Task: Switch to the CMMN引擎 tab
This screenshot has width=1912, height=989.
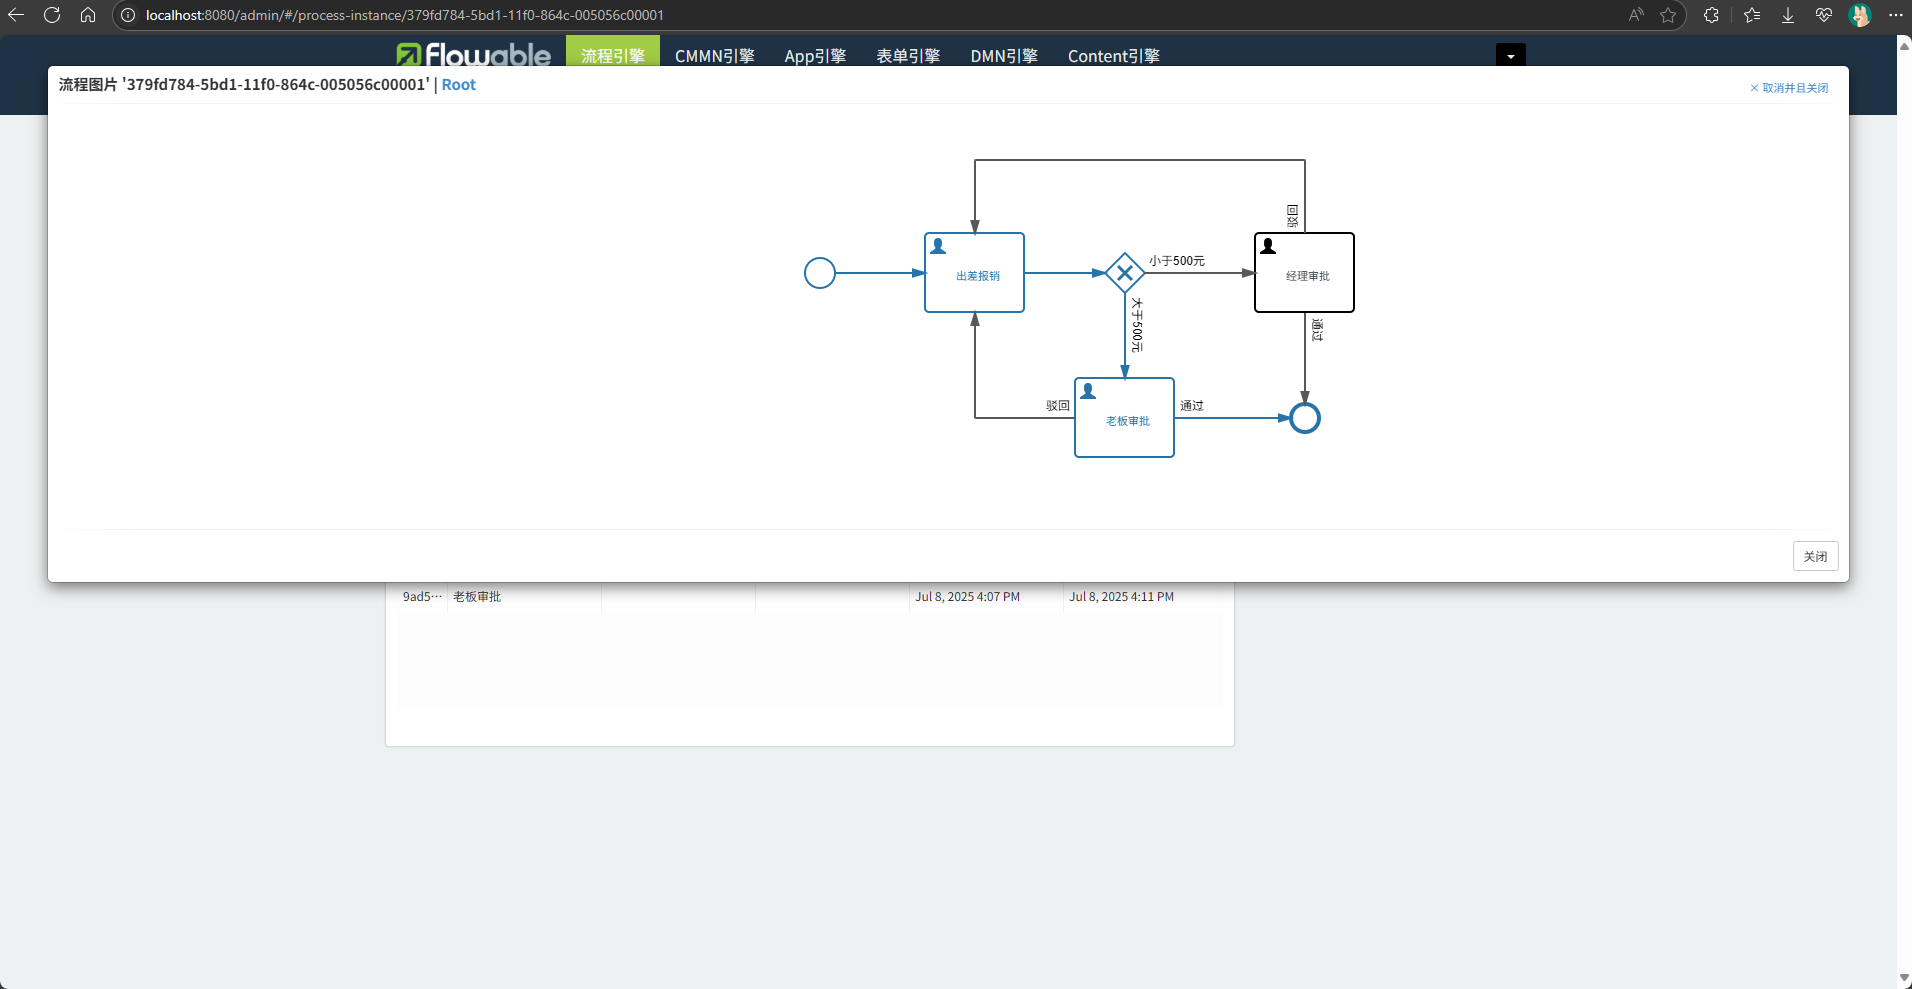Action: coord(714,56)
